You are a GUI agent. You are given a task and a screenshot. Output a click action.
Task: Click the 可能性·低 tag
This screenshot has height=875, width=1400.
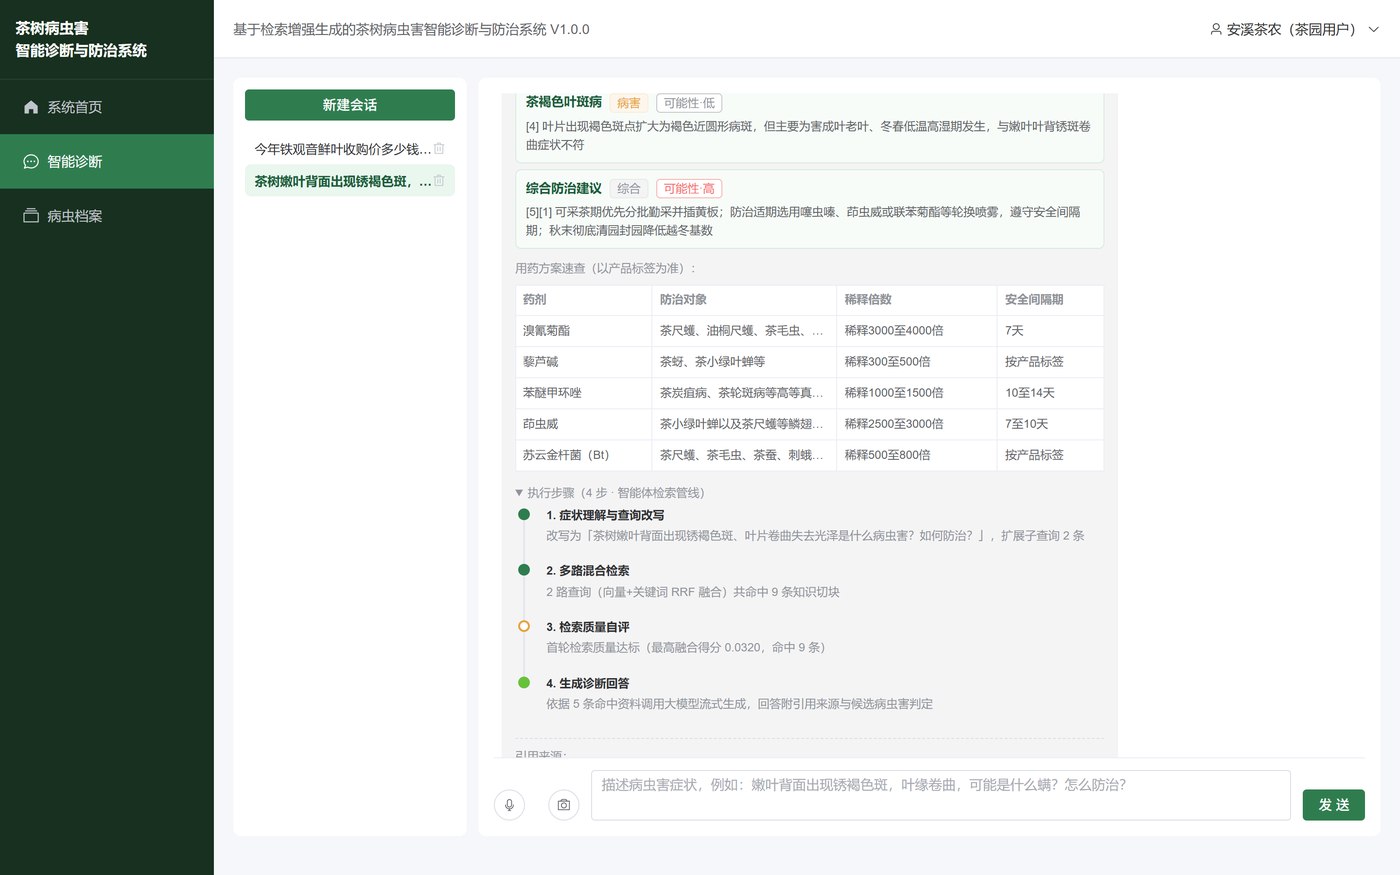pos(689,103)
